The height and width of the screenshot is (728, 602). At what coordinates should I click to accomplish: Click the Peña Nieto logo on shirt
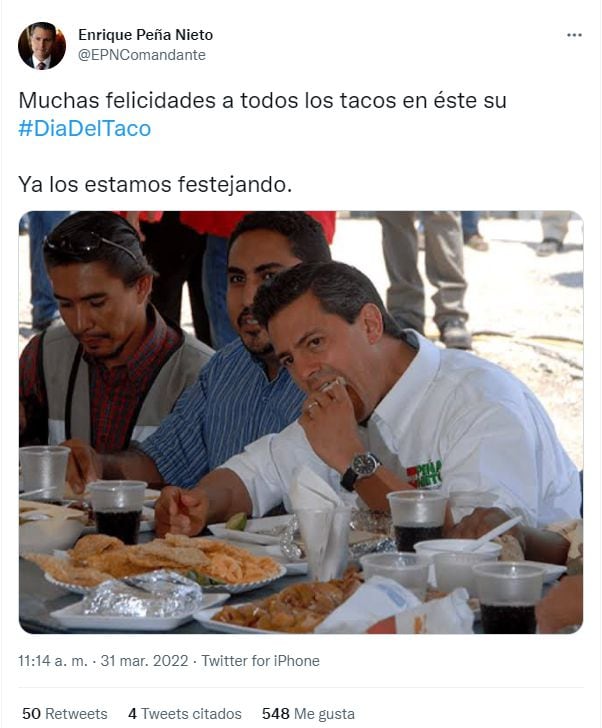(x=424, y=474)
